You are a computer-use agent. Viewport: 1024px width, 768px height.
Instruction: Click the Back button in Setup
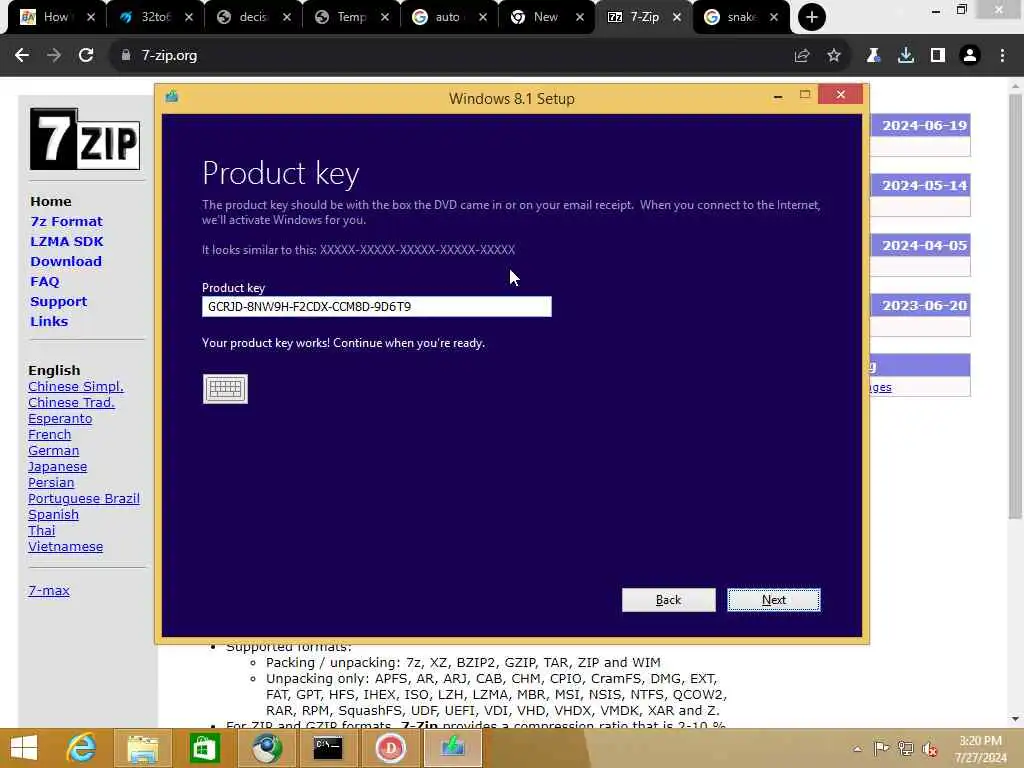668,600
